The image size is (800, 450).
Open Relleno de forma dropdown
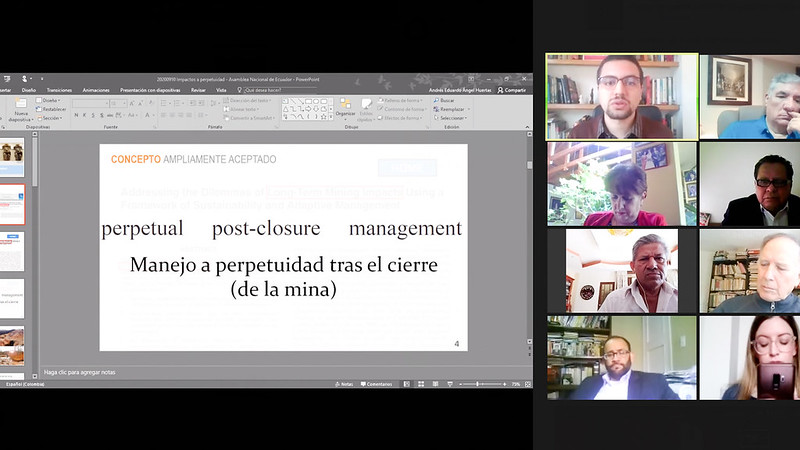[x=399, y=101]
